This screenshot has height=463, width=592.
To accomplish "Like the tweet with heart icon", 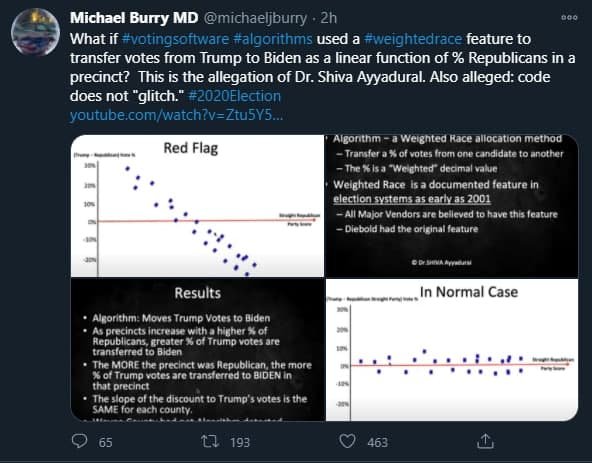I will pos(347,441).
